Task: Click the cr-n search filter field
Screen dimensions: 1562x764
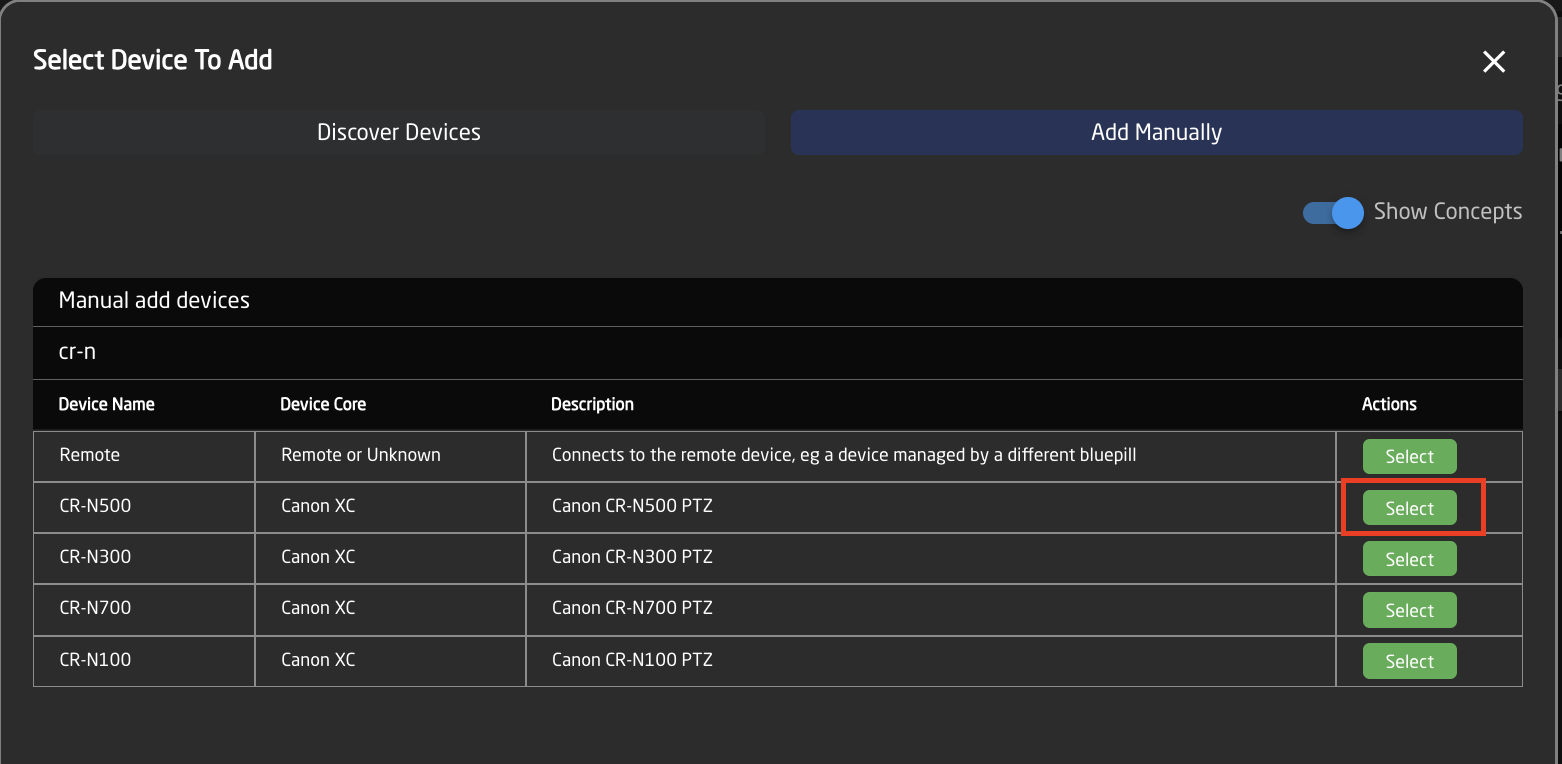Action: point(400,352)
